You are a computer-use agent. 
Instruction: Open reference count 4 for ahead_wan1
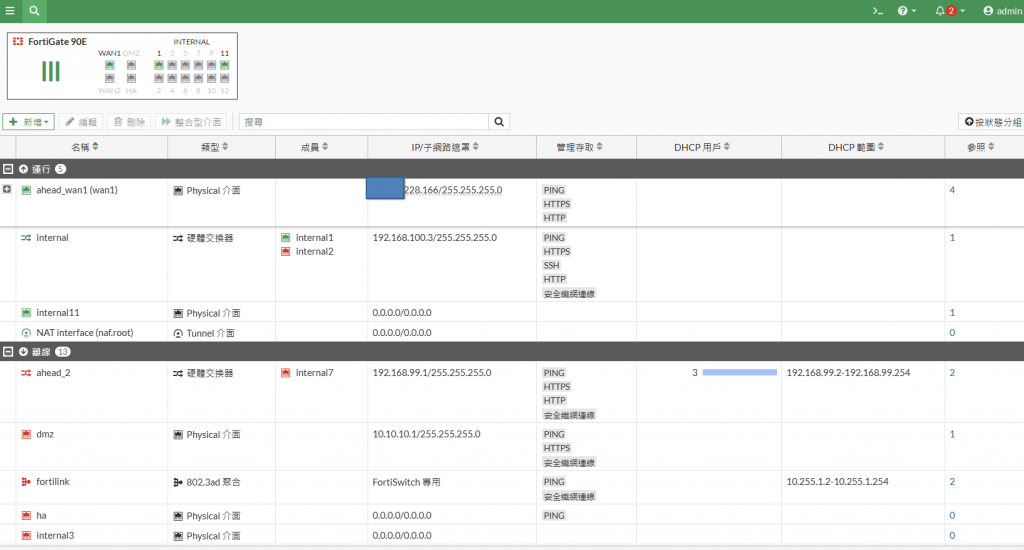pyautogui.click(x=952, y=190)
